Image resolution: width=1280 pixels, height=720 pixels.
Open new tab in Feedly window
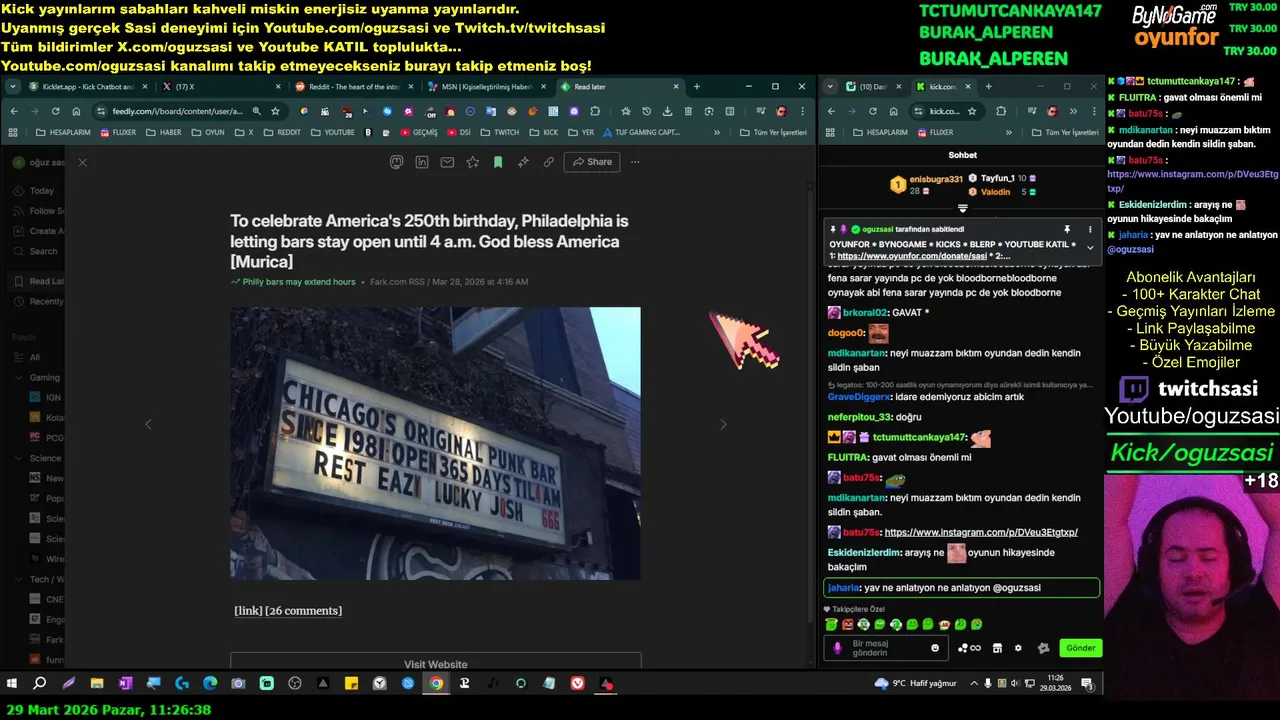tap(697, 87)
